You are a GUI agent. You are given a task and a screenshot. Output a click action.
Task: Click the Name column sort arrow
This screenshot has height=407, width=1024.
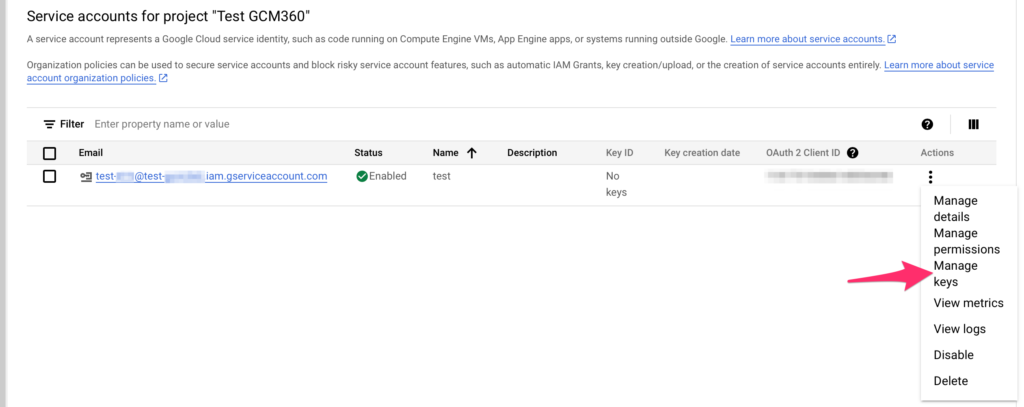point(471,153)
